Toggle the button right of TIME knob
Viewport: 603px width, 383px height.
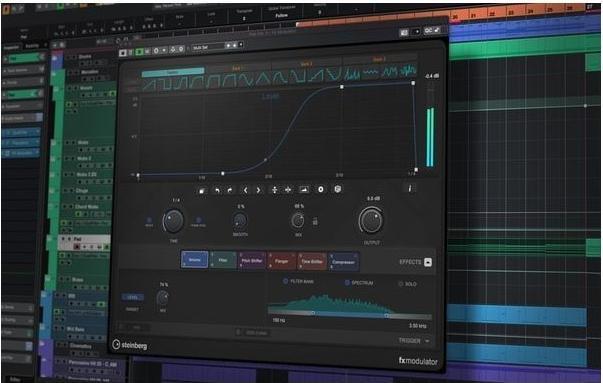pyautogui.click(x=198, y=221)
